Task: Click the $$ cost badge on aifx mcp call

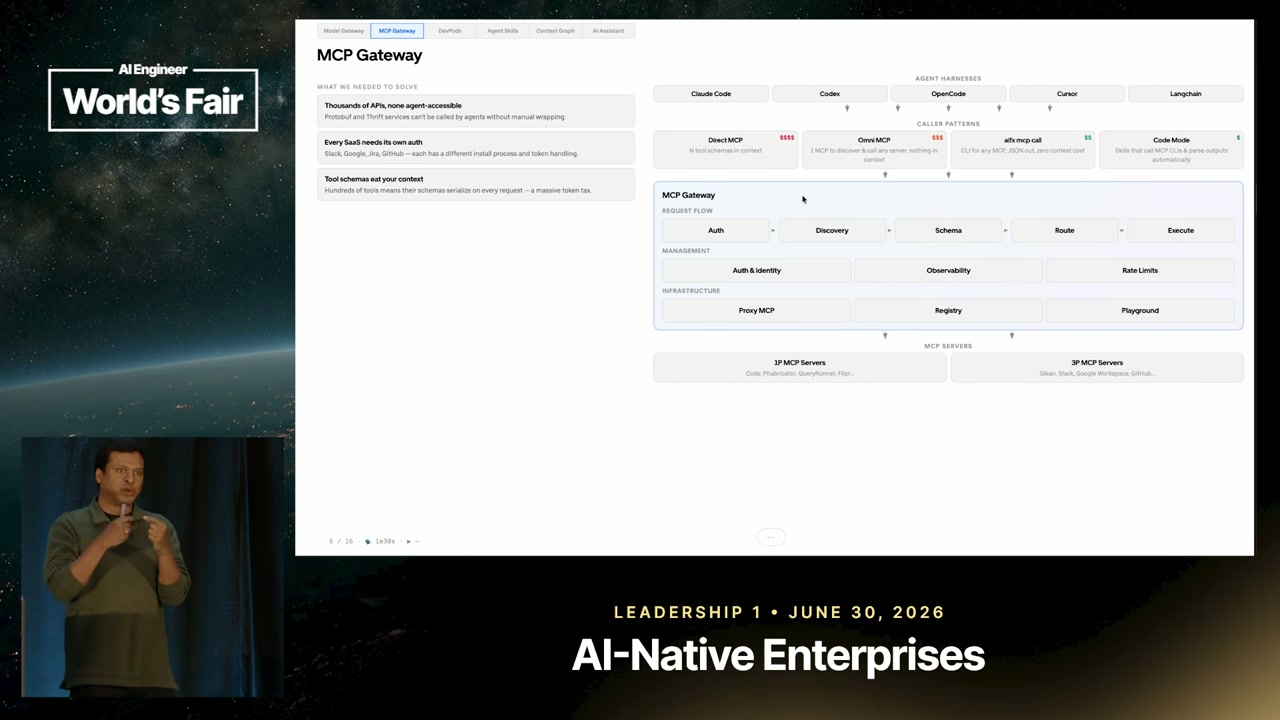Action: pyautogui.click(x=1088, y=138)
